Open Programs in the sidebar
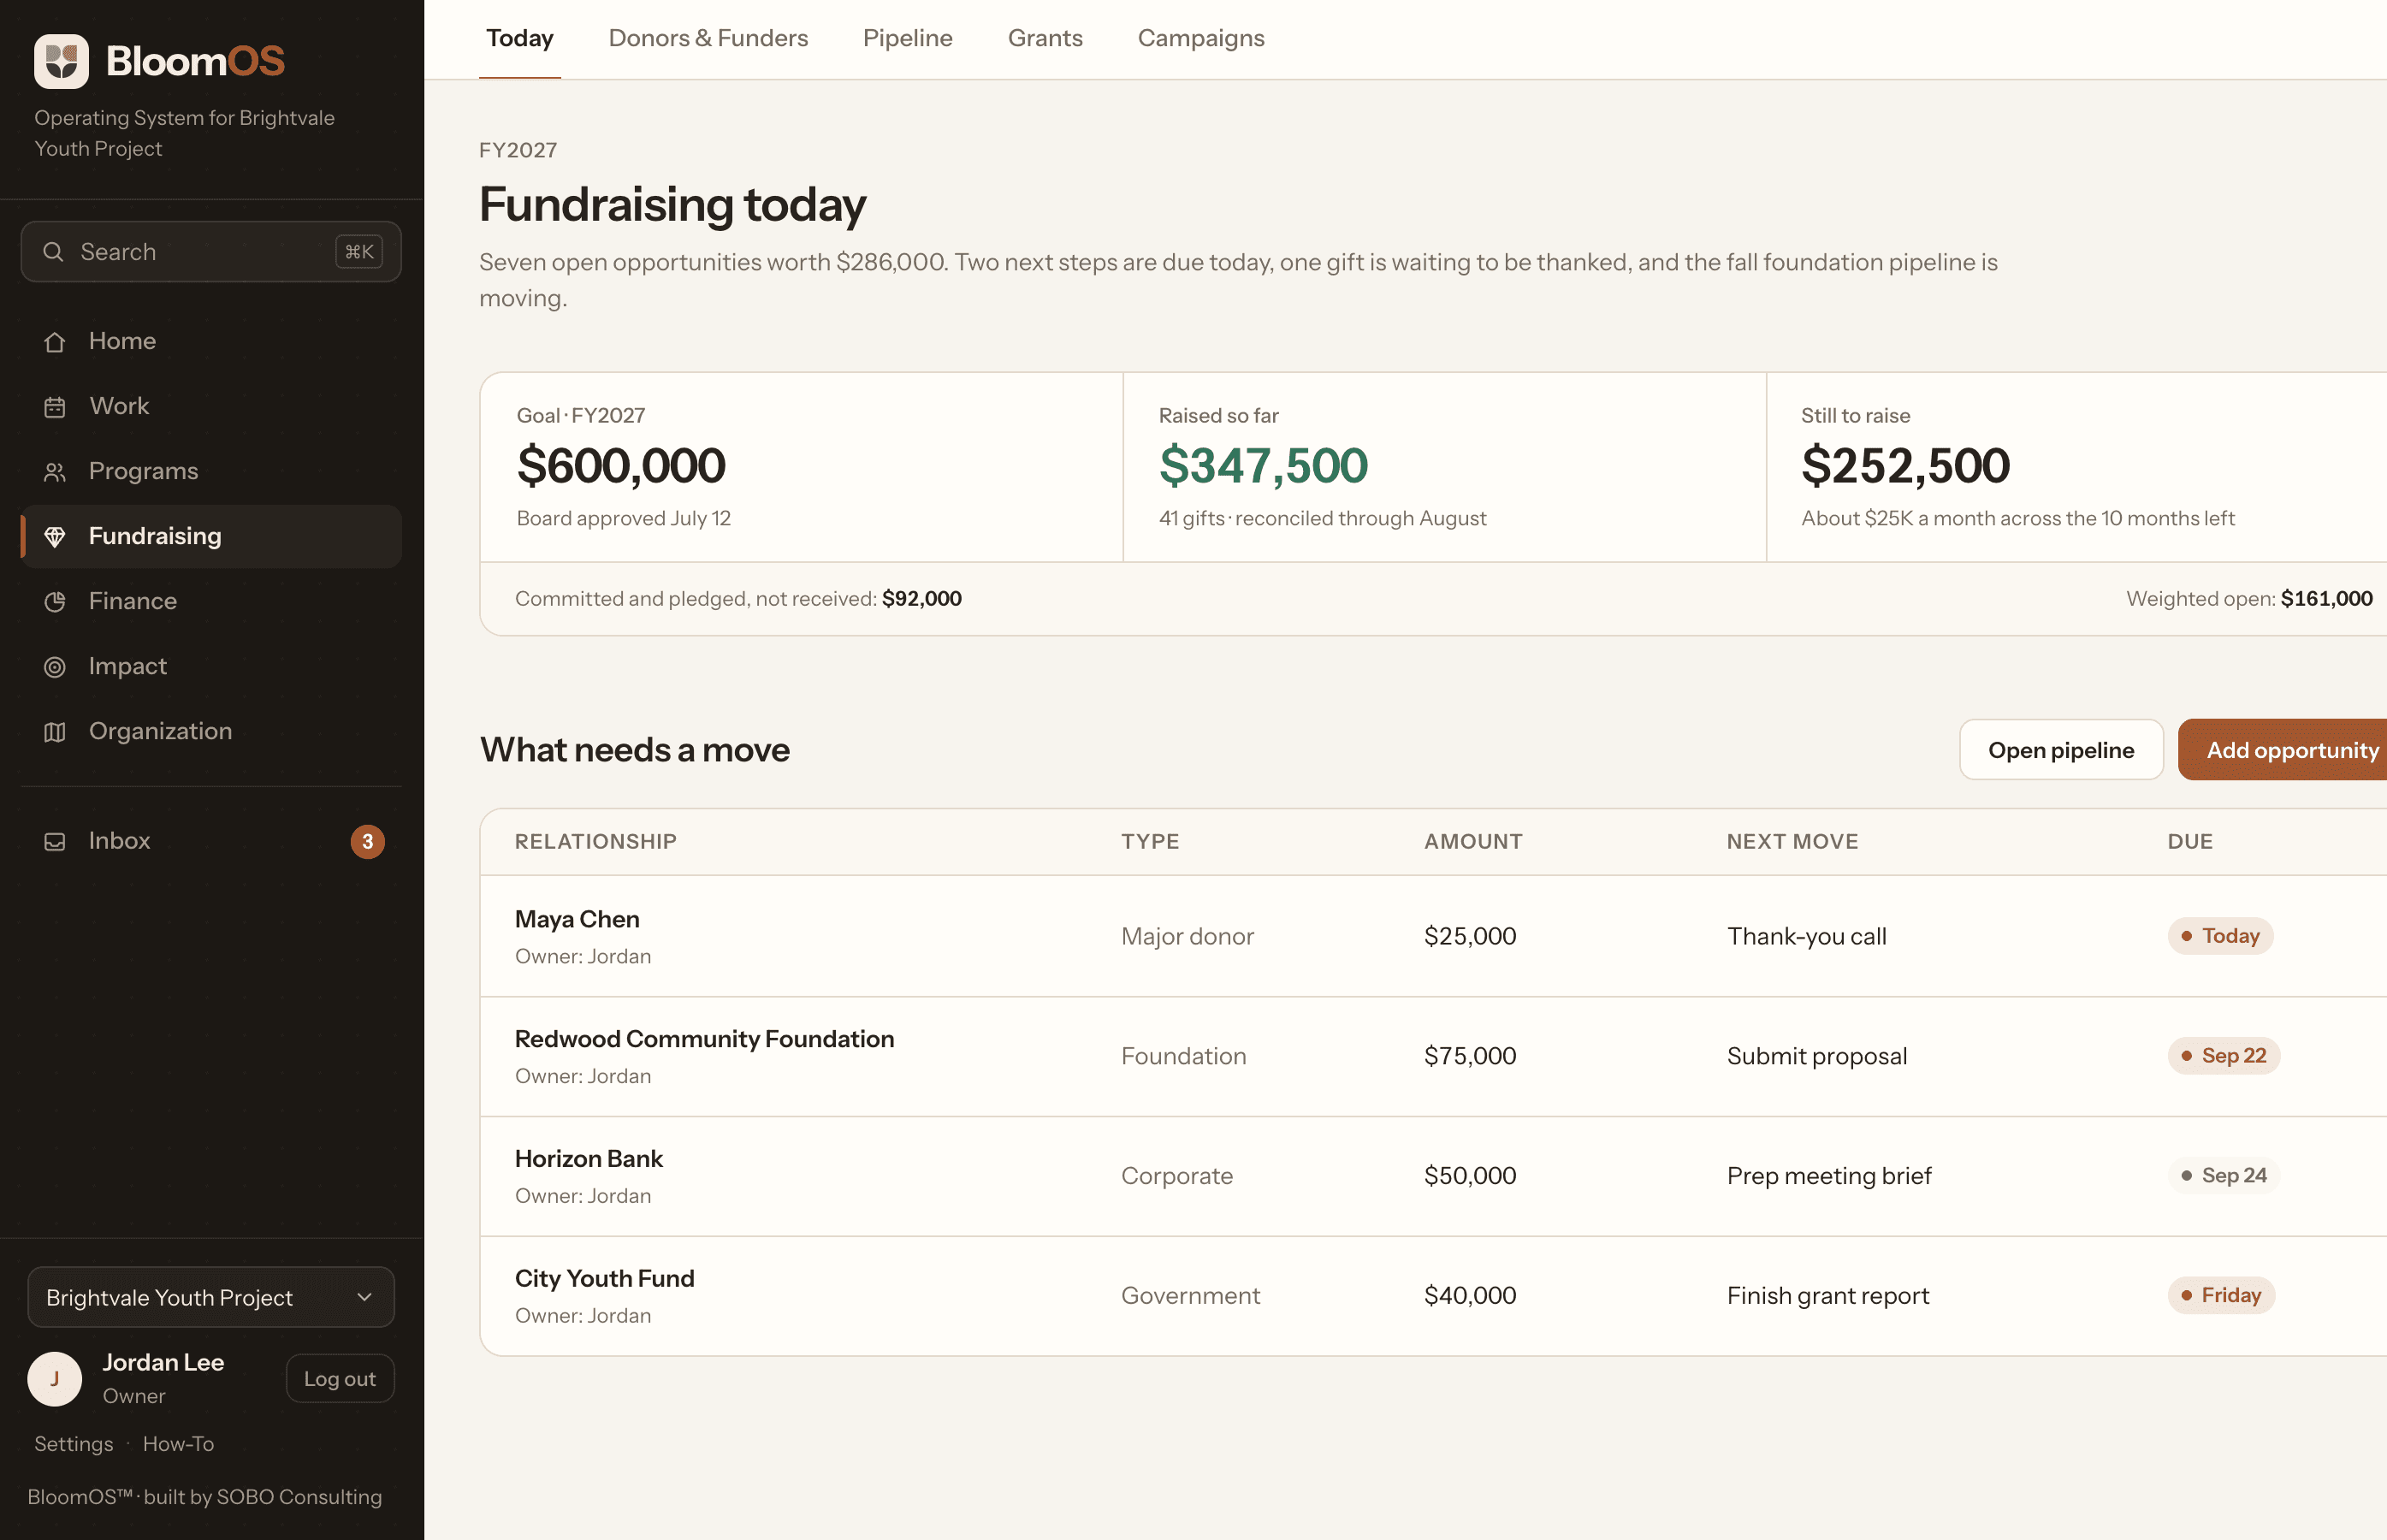2387x1540 pixels. (211, 471)
